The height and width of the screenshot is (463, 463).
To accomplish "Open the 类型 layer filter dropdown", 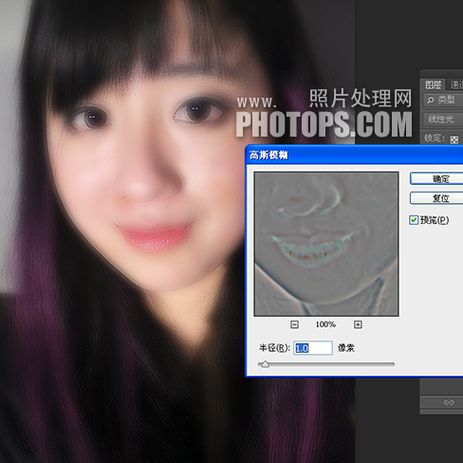I will click(443, 99).
